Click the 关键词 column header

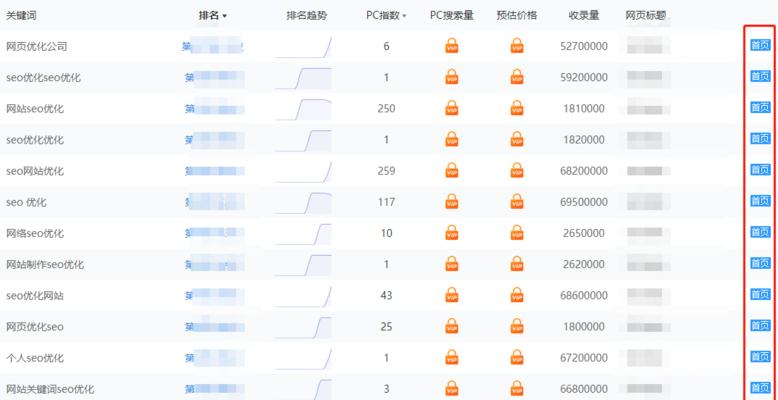click(x=21, y=16)
